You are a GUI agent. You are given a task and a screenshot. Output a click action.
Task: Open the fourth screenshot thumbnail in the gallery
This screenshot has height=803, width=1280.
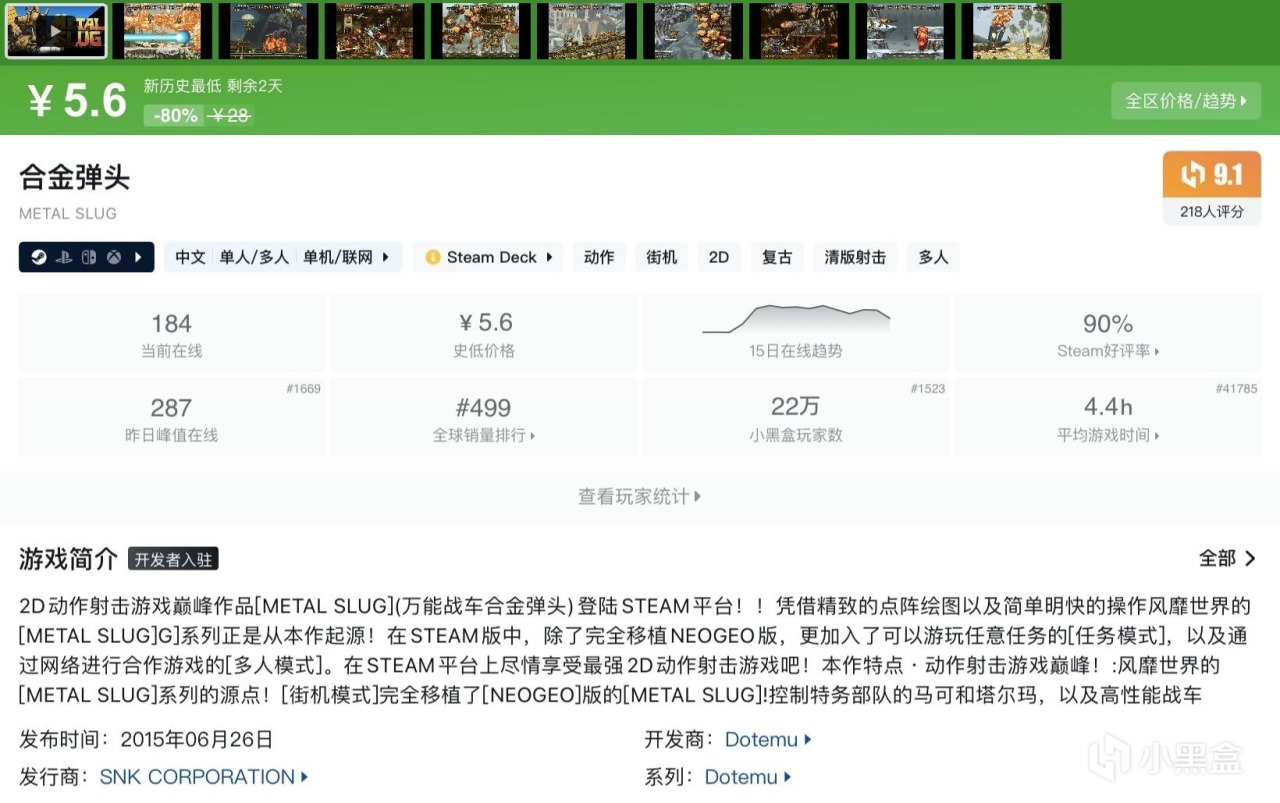click(374, 31)
